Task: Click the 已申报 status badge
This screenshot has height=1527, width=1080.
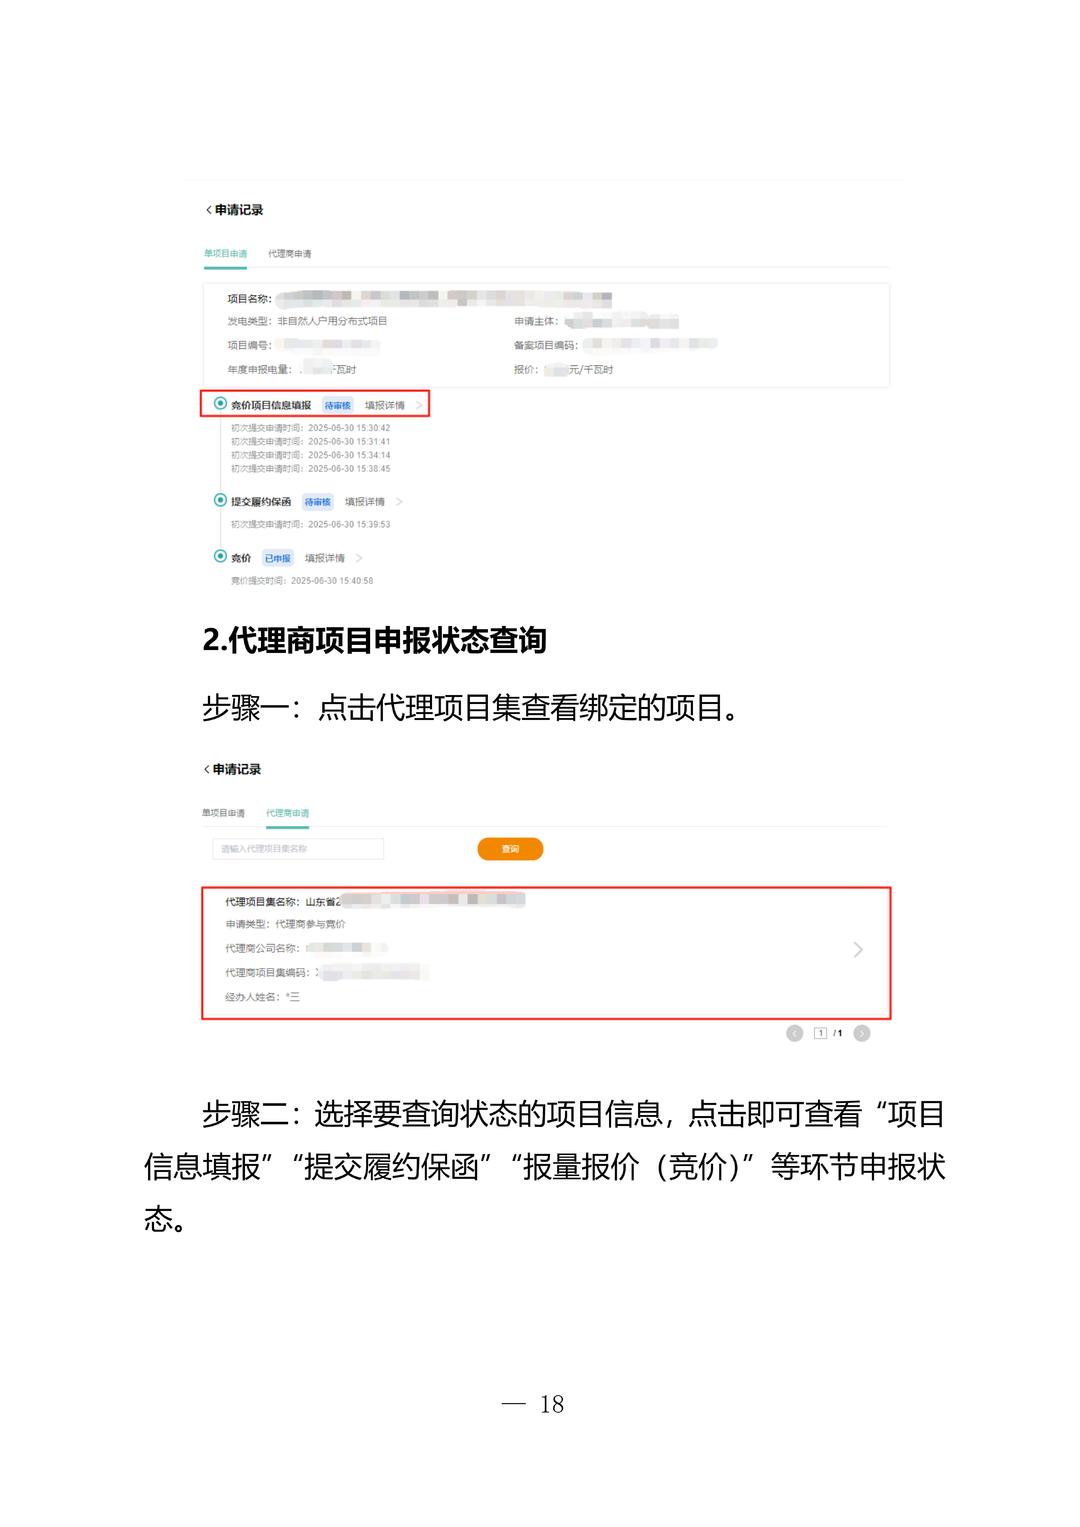Action: tap(278, 558)
